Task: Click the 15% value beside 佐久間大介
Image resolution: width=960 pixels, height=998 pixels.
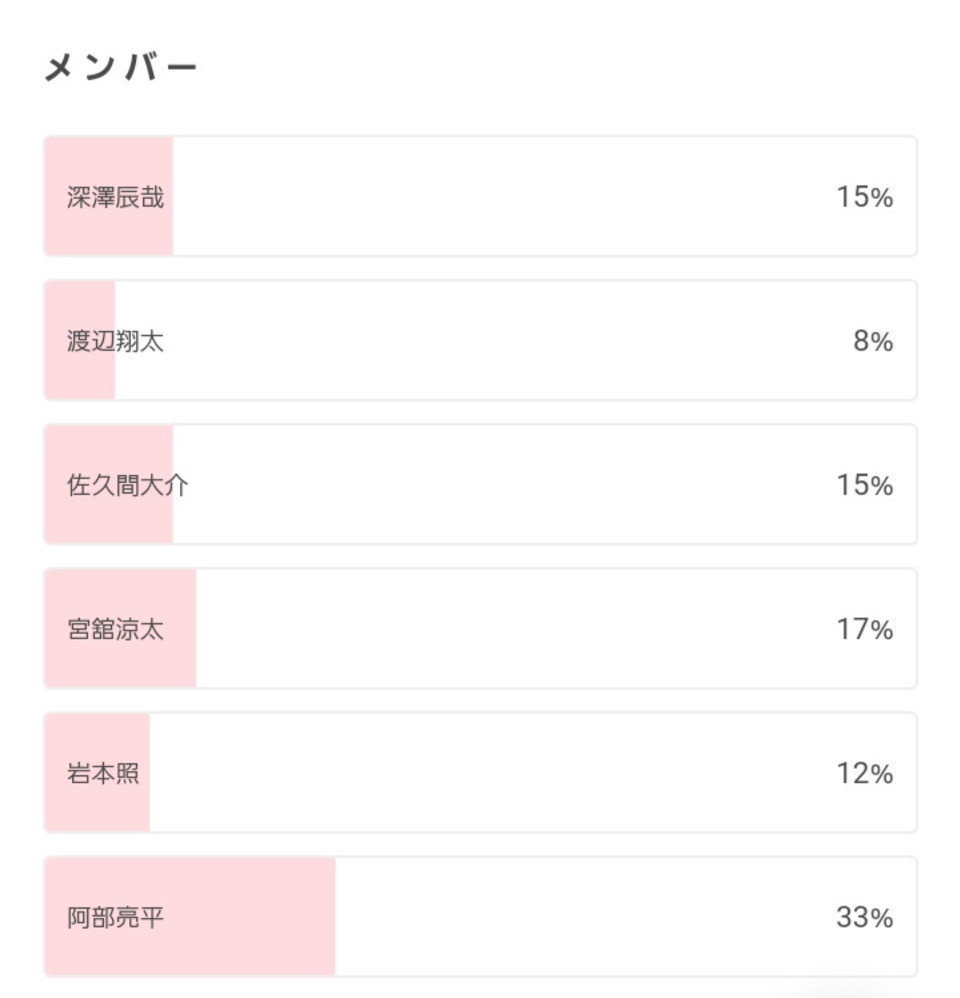Action: pyautogui.click(x=865, y=485)
